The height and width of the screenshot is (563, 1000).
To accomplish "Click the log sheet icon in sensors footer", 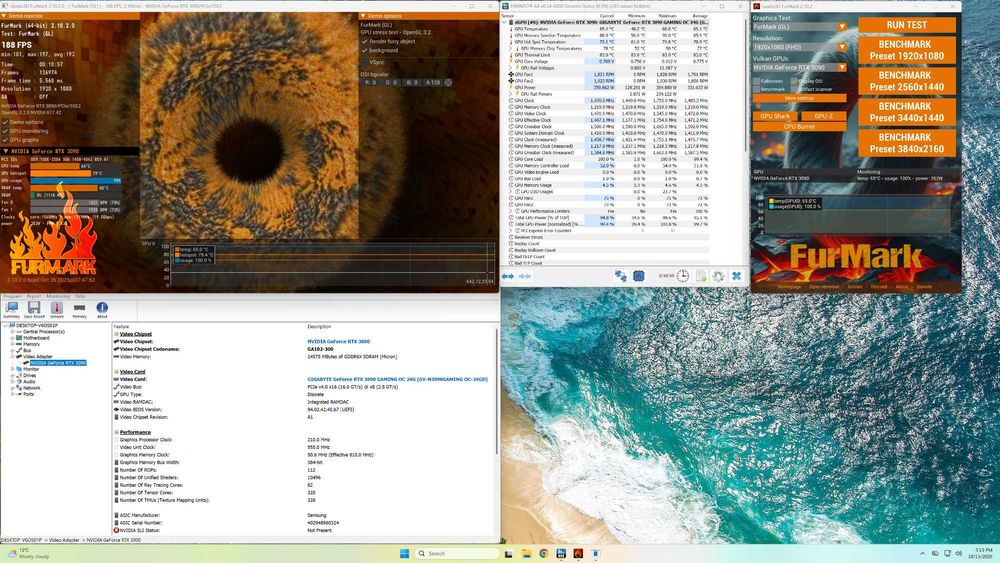I will (701, 275).
